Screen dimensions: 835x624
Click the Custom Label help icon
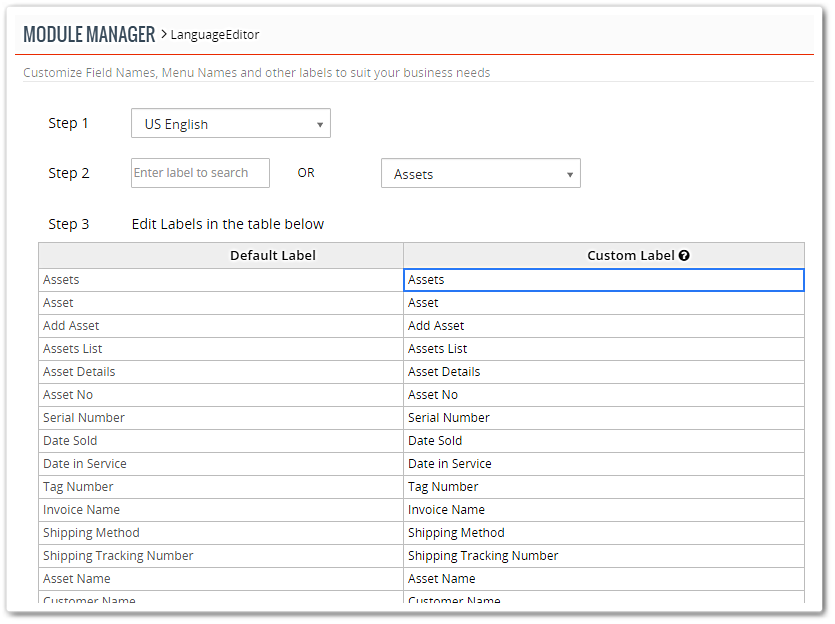(684, 256)
